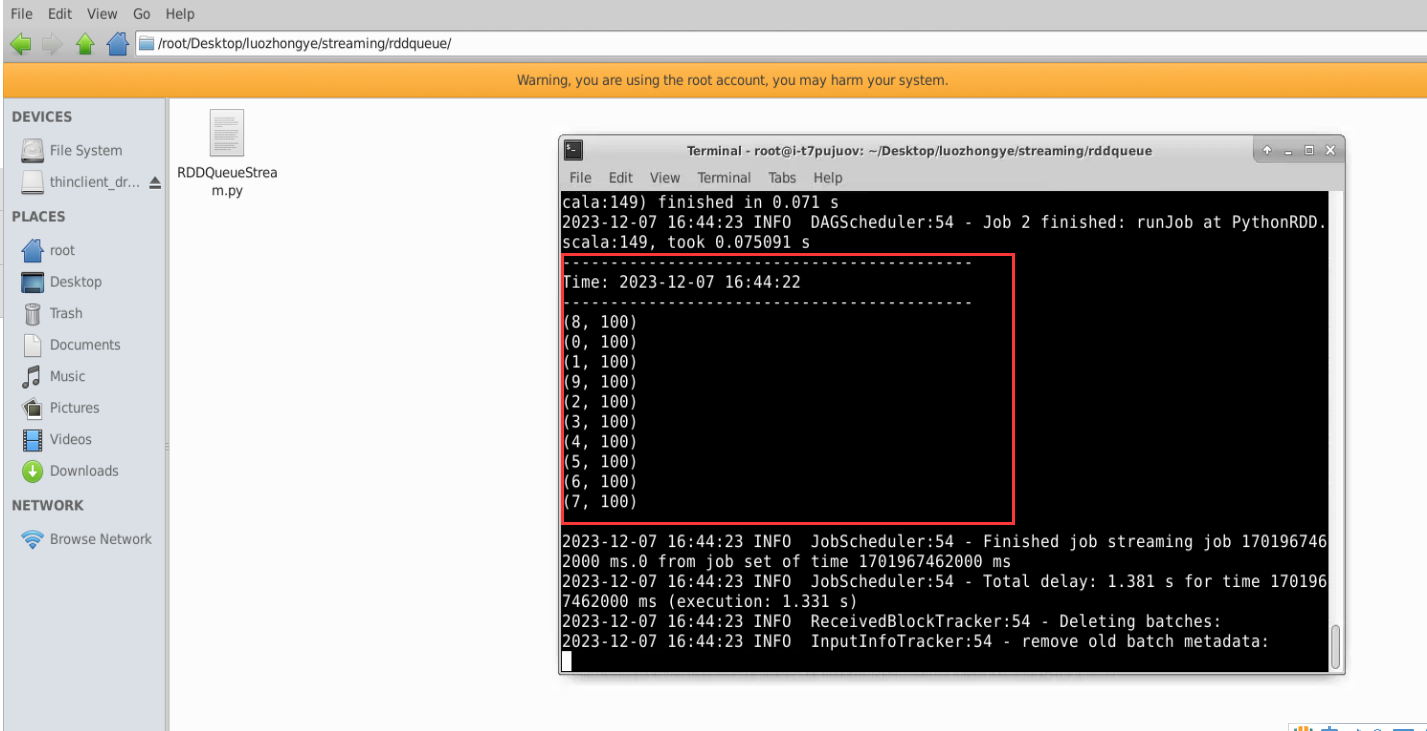This screenshot has width=1427, height=731.
Task: Open Terminal window File menu
Action: point(580,178)
